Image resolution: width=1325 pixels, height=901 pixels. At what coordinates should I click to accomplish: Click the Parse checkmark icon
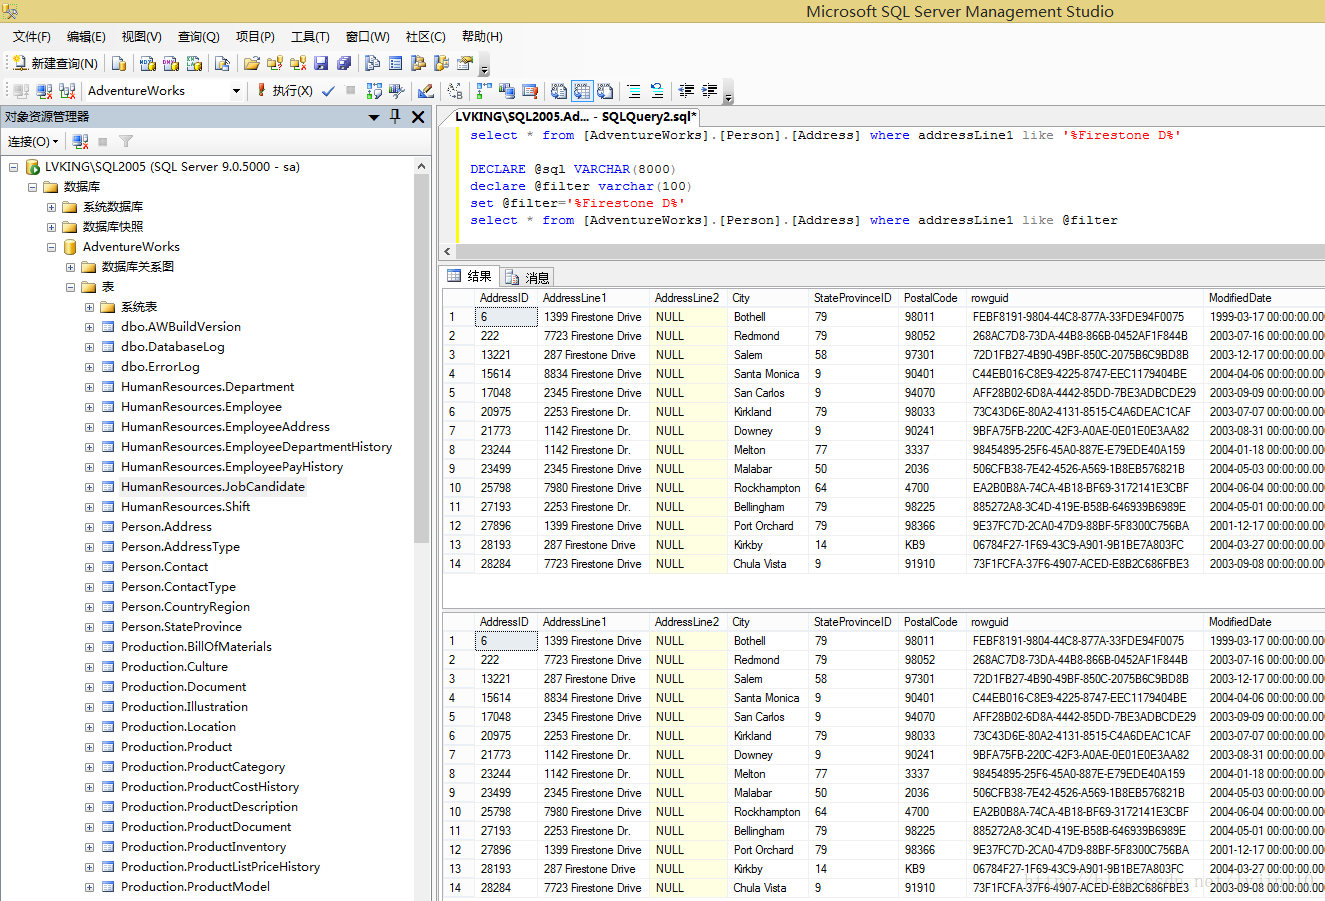tap(329, 91)
